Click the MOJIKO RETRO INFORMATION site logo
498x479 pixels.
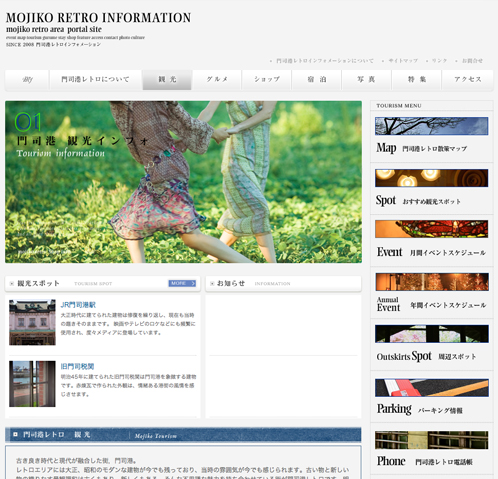pos(98,17)
